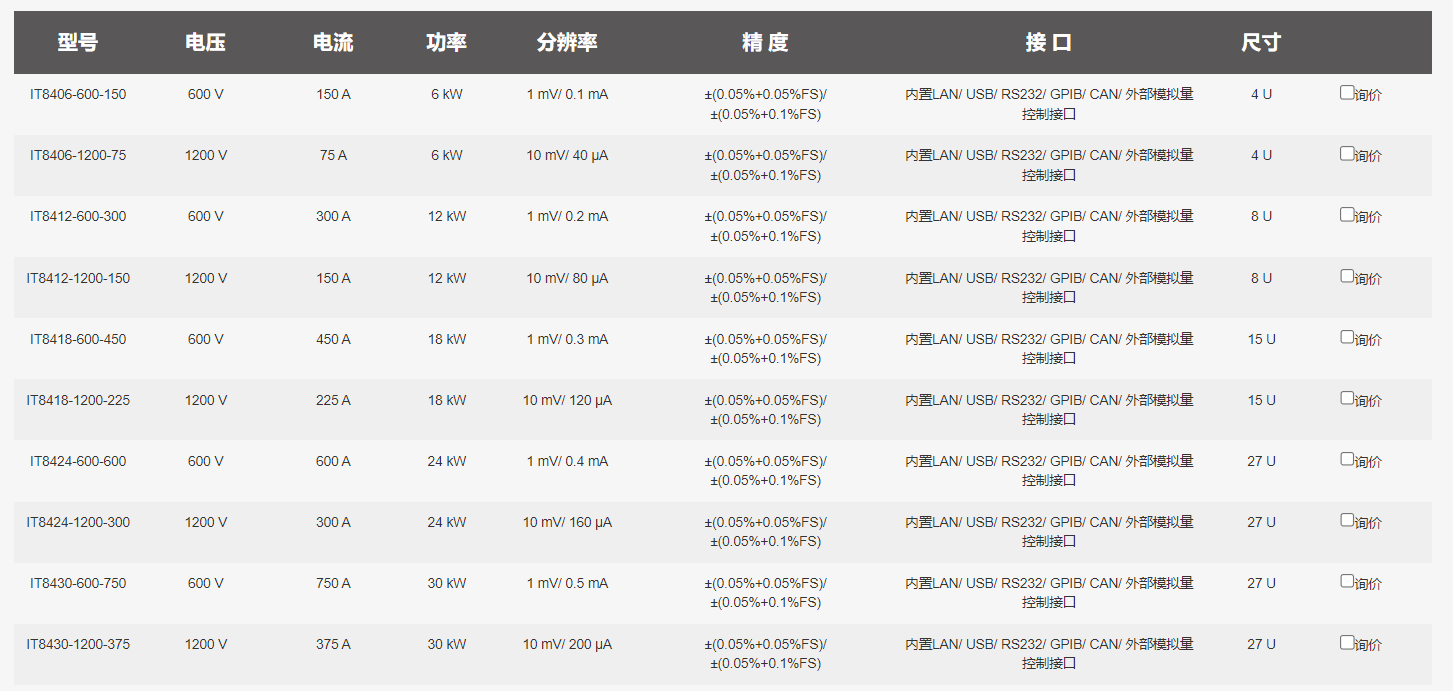This screenshot has width=1453, height=691.
Task: Click the 尺寸 column header
Action: click(x=1261, y=42)
